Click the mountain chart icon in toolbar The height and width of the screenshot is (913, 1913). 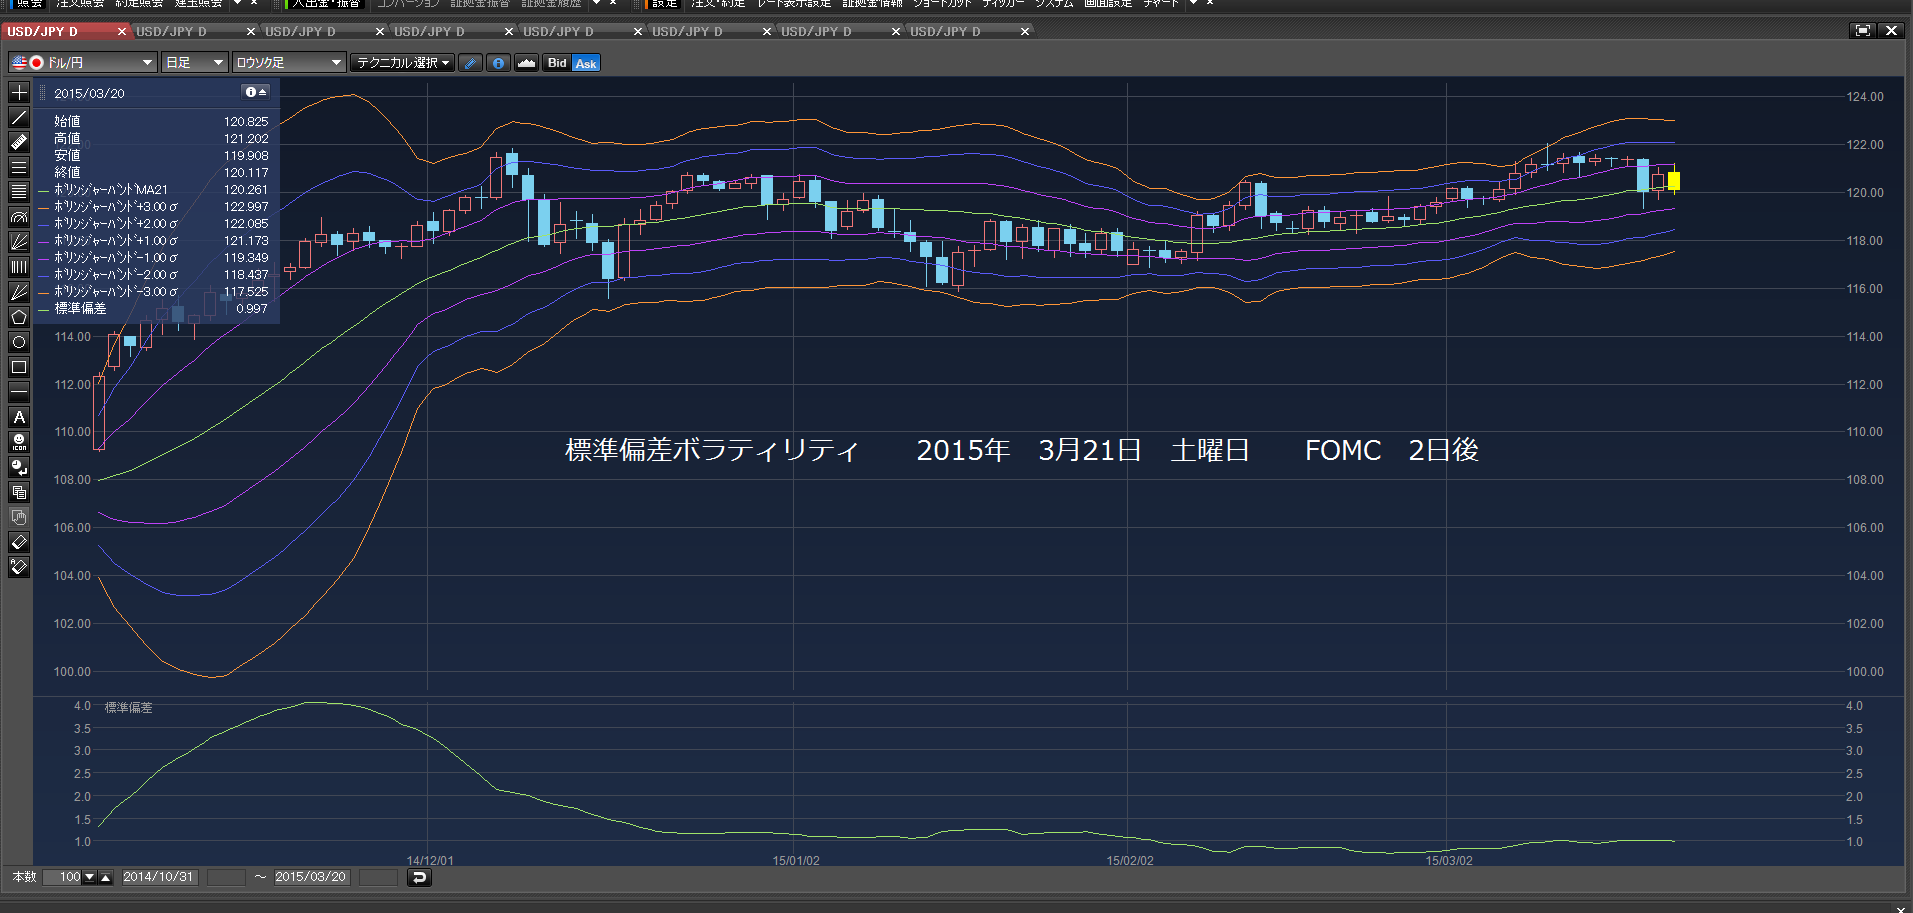pyautogui.click(x=526, y=63)
